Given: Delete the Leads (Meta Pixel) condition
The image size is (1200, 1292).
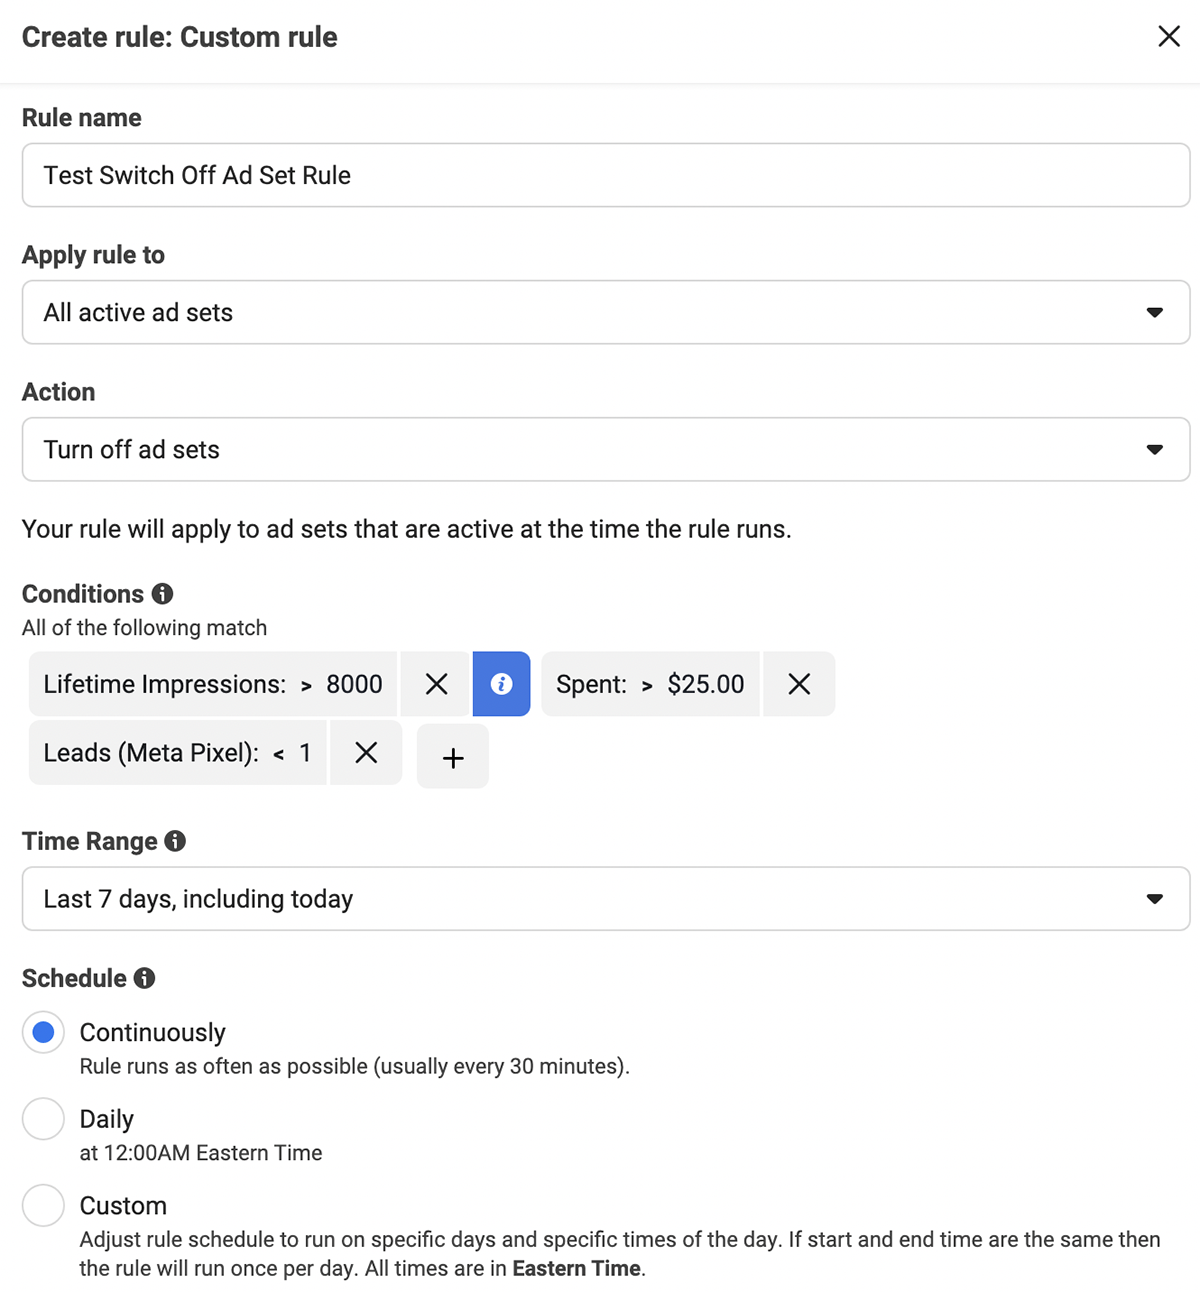Looking at the screenshot, I should 366,752.
